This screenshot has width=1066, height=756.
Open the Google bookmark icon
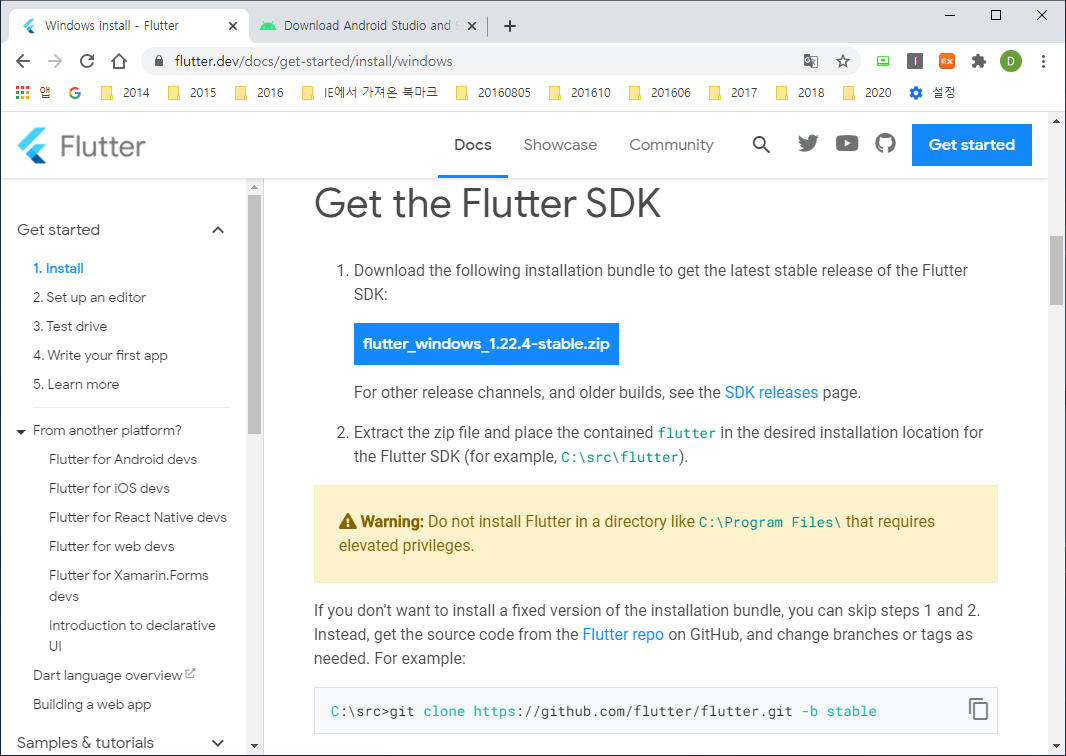75,92
